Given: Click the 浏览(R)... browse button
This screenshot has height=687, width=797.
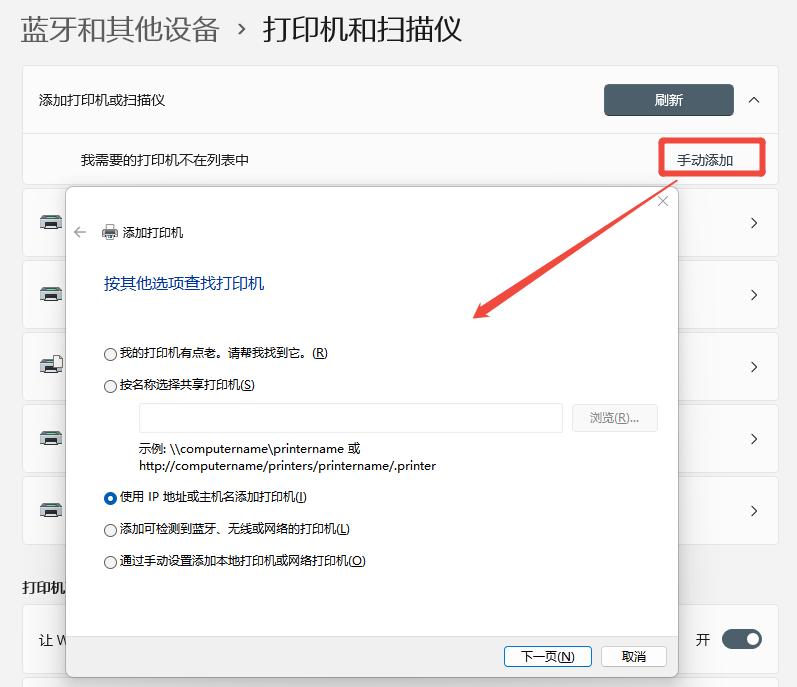Looking at the screenshot, I should click(615, 418).
